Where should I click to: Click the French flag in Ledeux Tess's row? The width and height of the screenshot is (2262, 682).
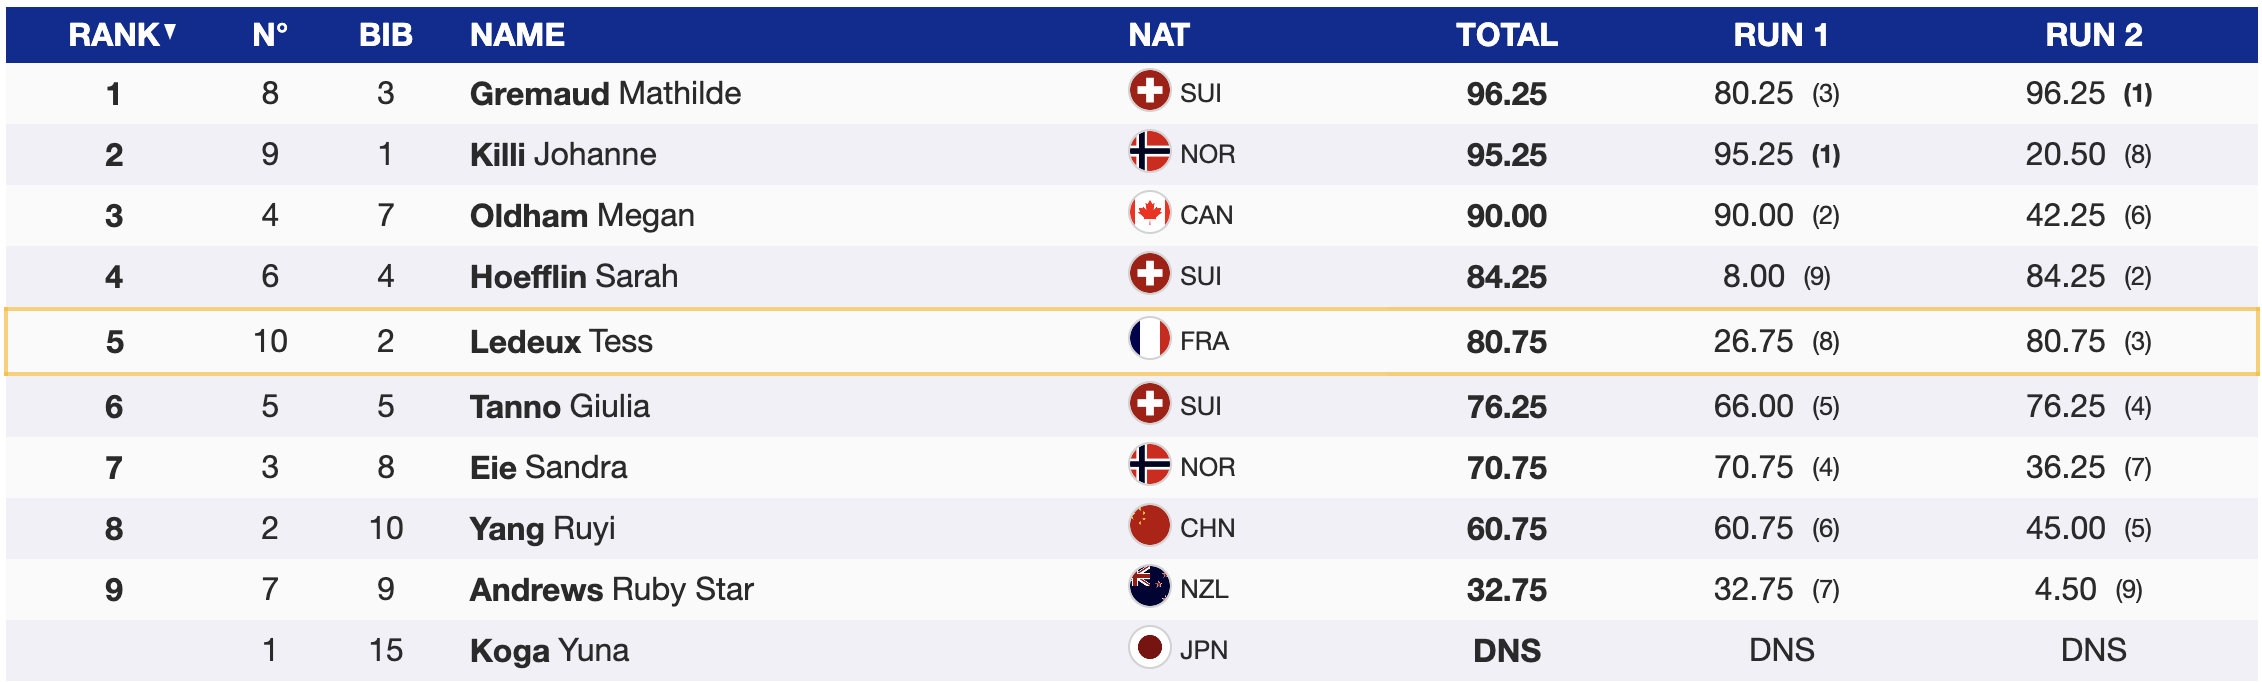click(x=1149, y=339)
